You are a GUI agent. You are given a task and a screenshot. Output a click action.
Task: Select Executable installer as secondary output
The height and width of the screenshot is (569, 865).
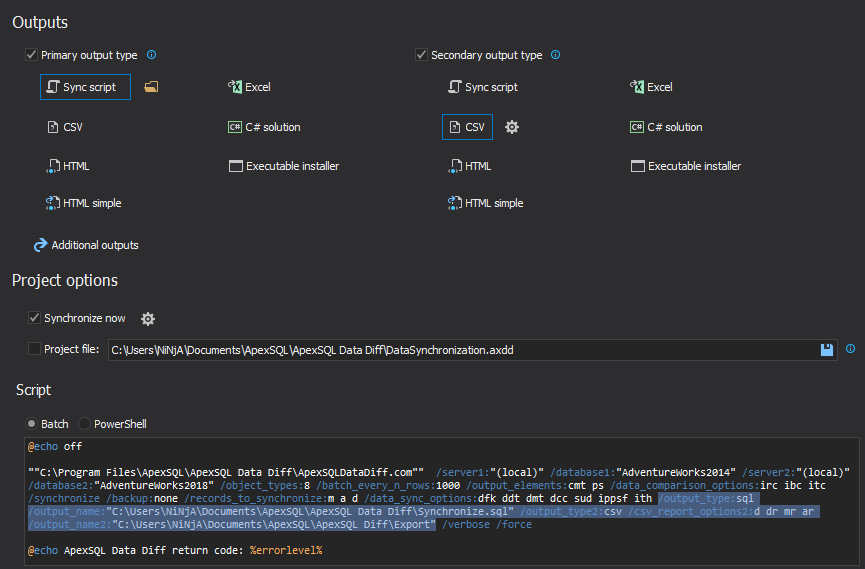tap(686, 166)
